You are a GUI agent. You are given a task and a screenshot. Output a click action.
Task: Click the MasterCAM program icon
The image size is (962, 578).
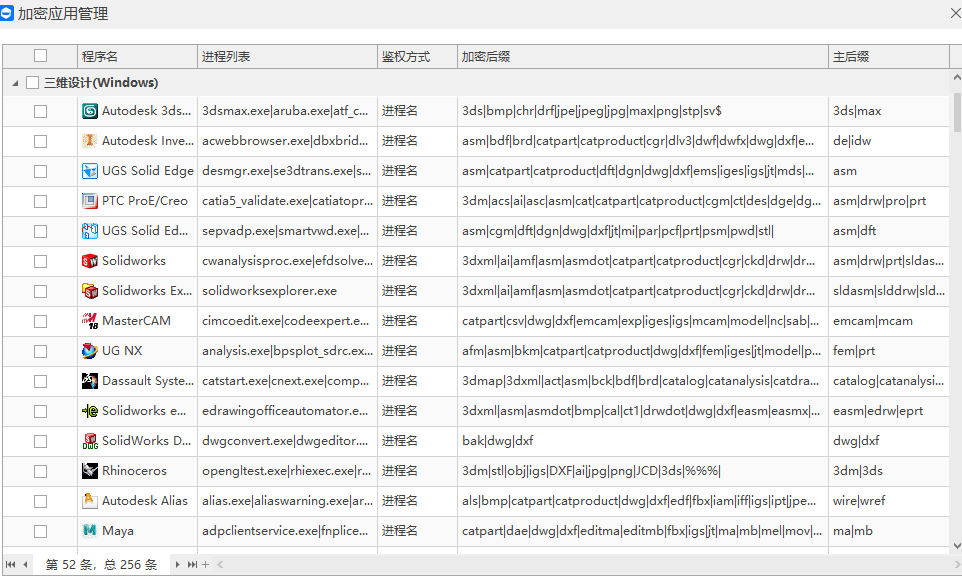click(x=90, y=321)
